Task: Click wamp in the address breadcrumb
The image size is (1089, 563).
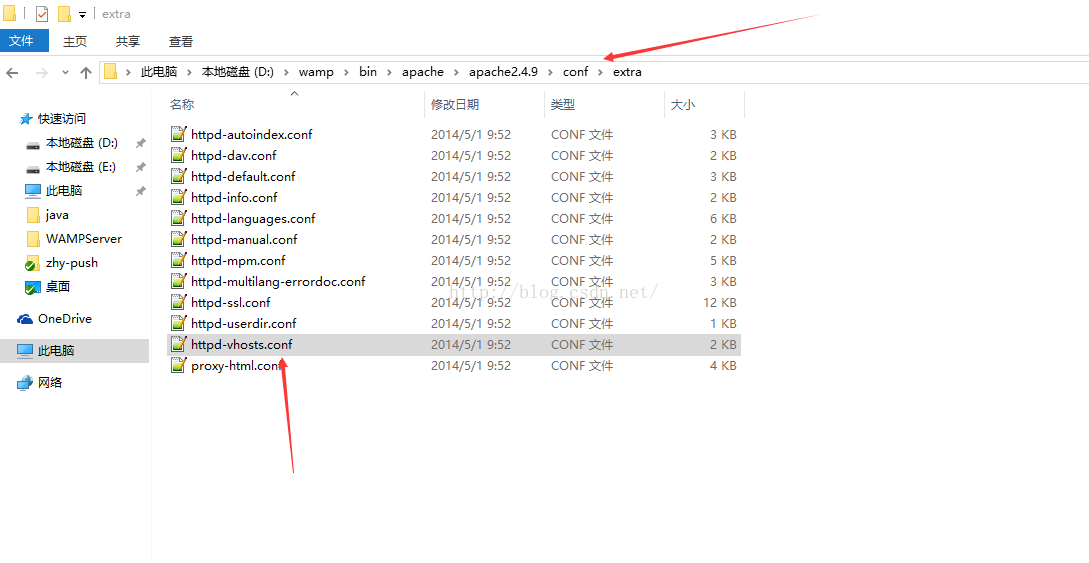Action: click(316, 72)
